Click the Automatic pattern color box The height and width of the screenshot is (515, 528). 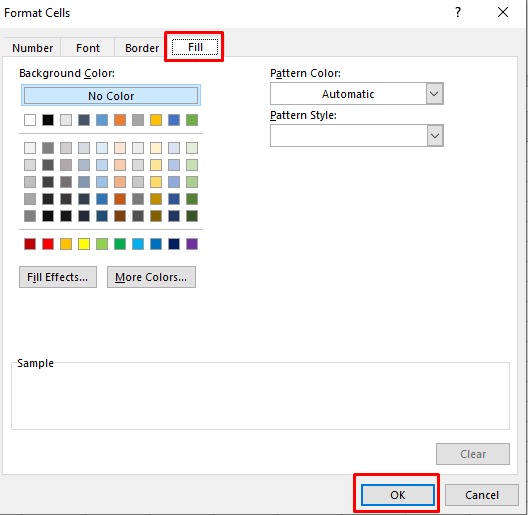[x=348, y=94]
